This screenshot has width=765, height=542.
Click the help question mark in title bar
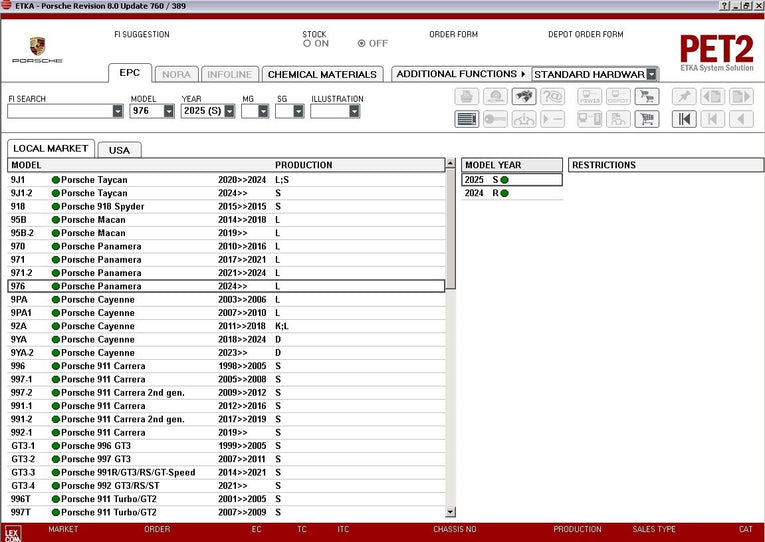pos(723,6)
